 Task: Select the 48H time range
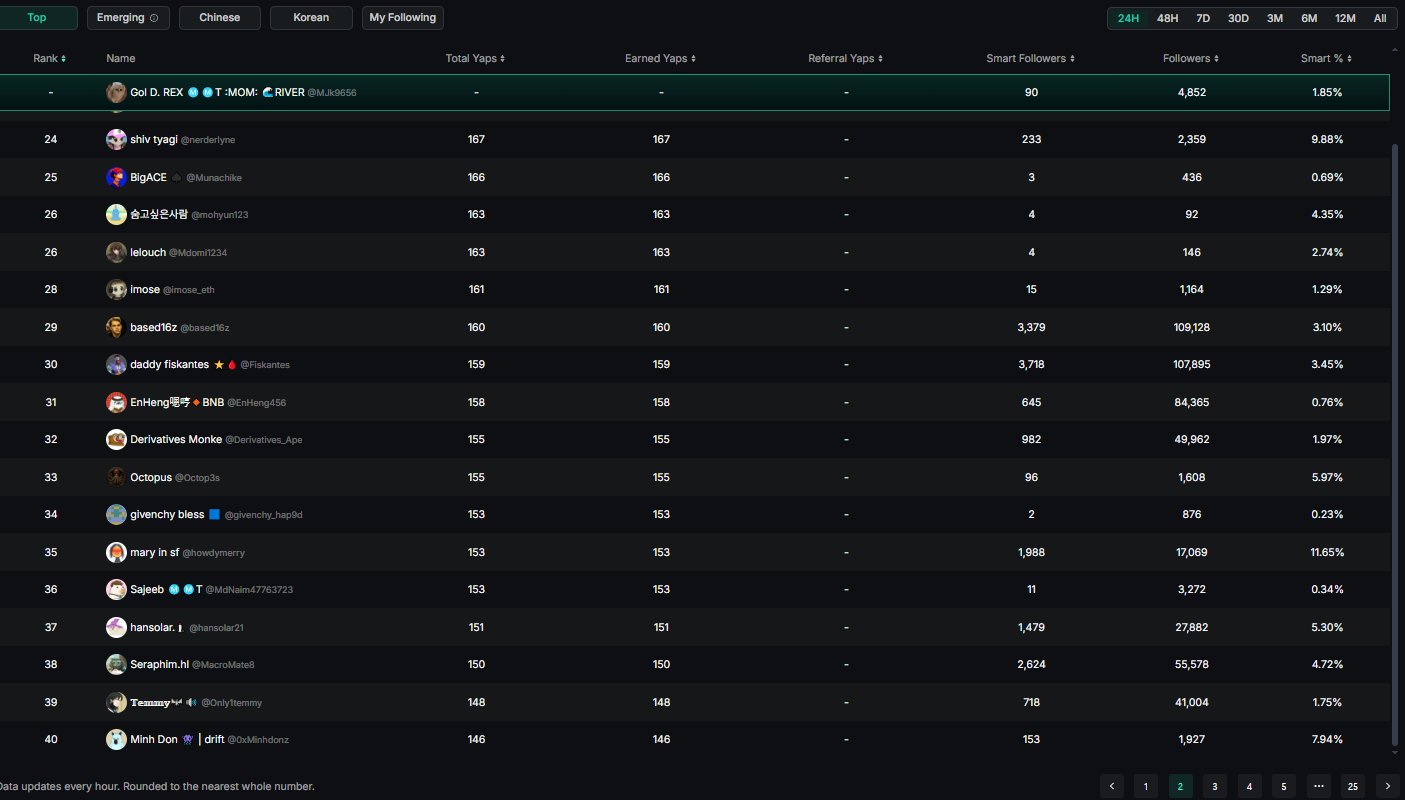pos(1167,18)
